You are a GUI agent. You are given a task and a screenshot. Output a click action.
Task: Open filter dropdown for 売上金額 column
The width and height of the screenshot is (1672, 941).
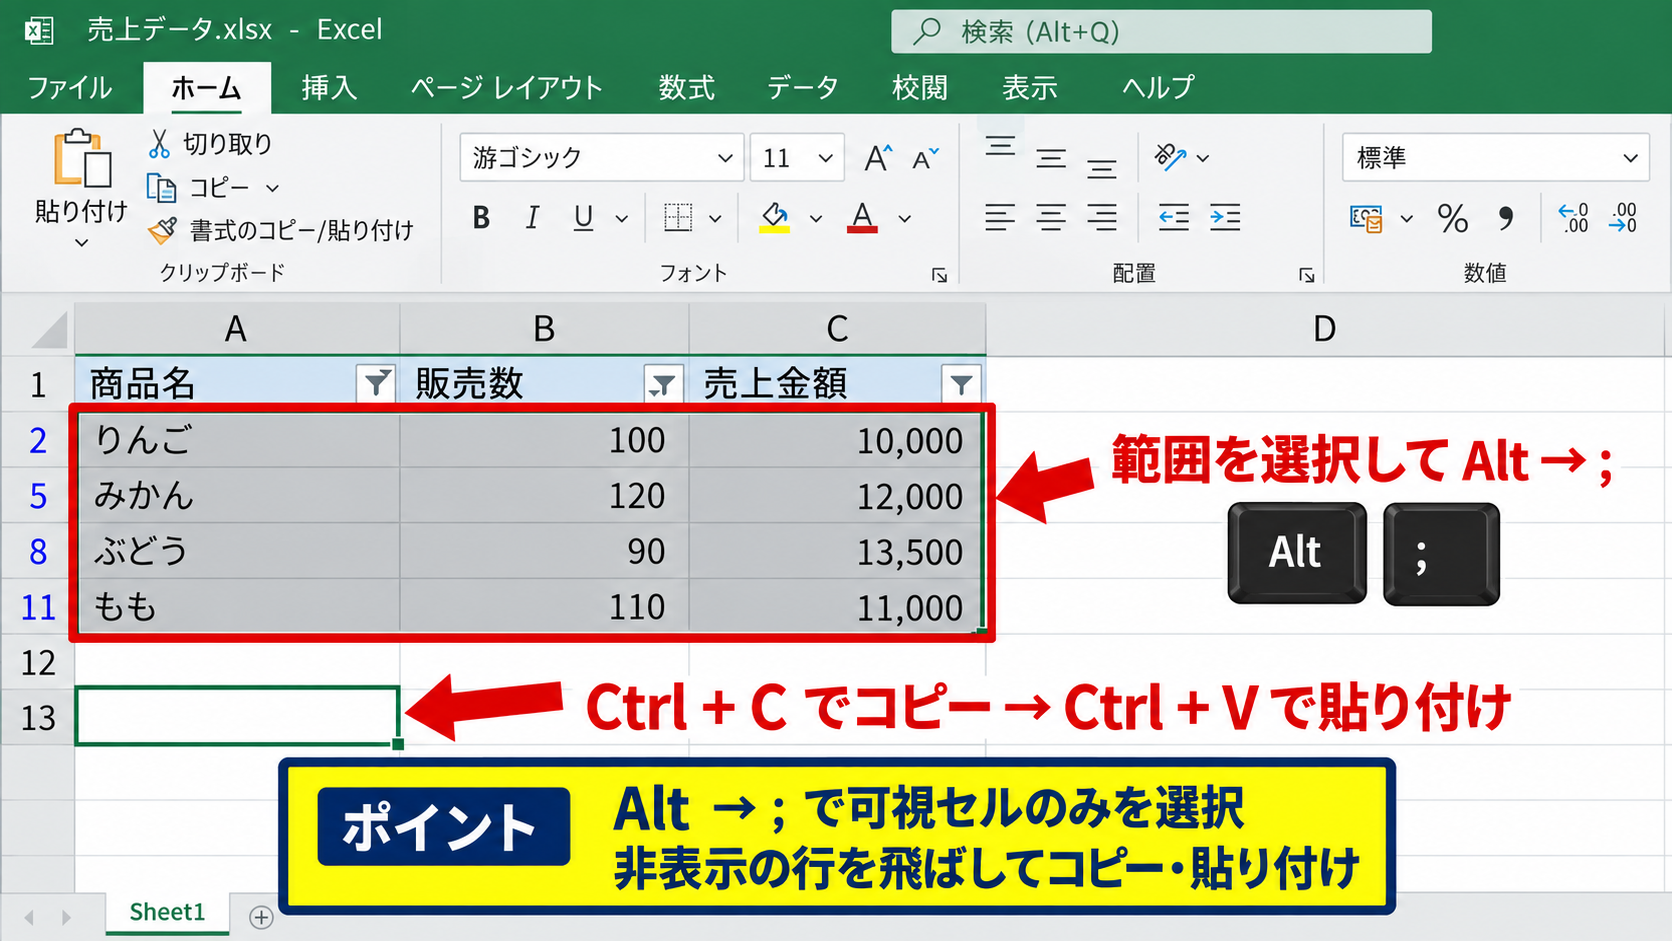click(961, 384)
